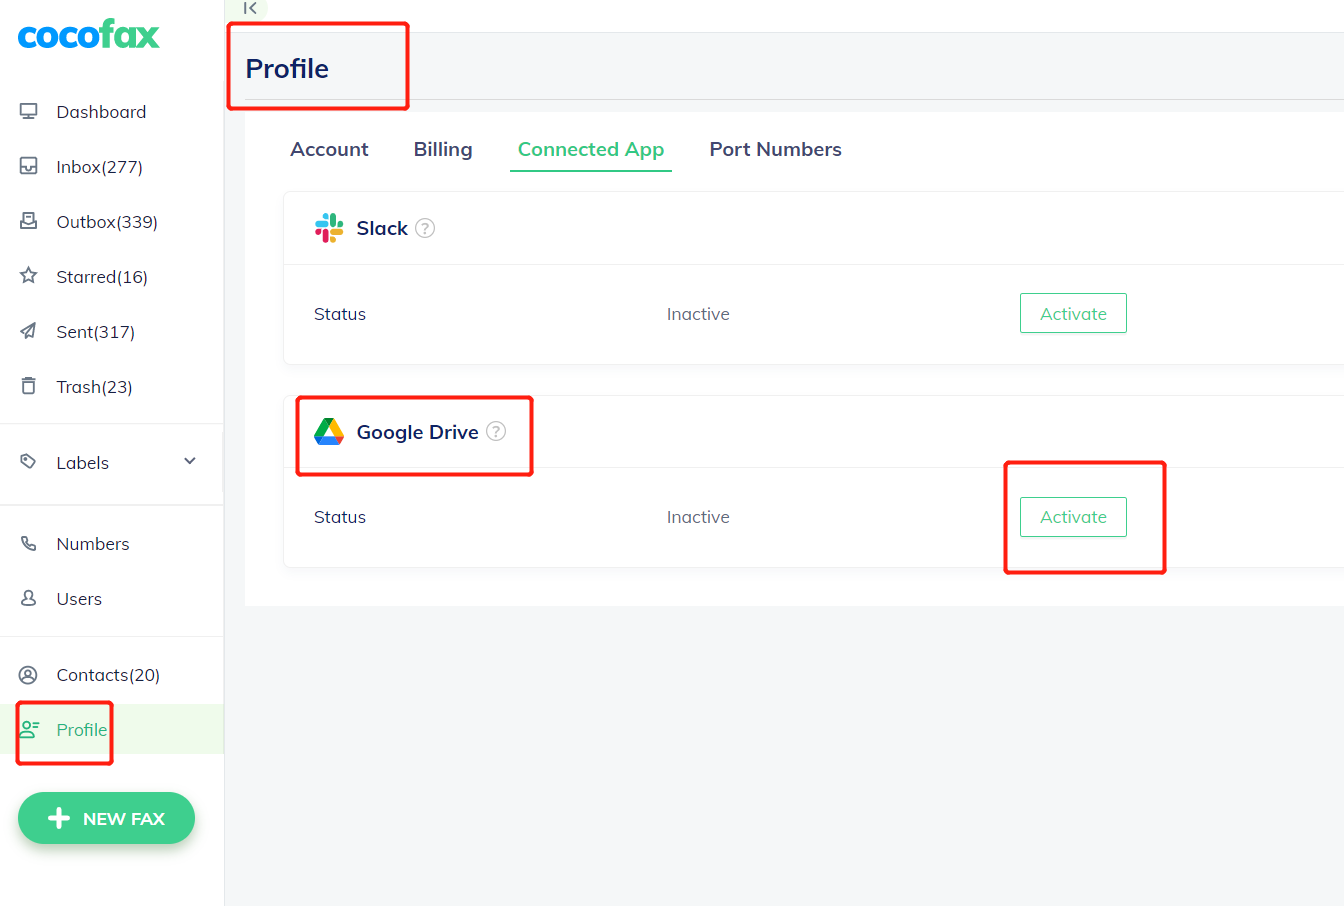The image size is (1344, 906).
Task: Open Trash(23) folder
Action: coord(94,387)
